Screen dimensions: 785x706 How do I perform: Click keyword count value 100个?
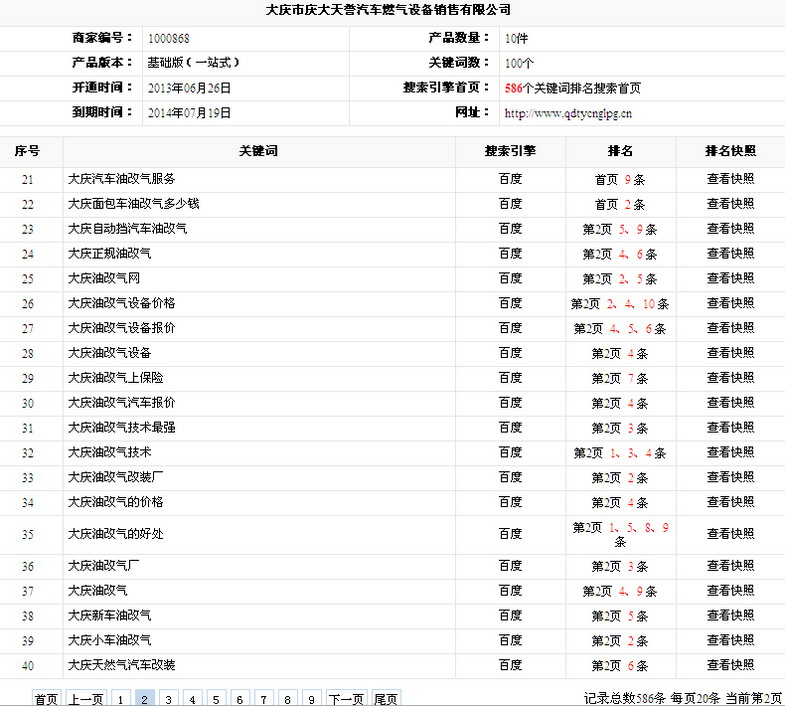click(x=520, y=64)
